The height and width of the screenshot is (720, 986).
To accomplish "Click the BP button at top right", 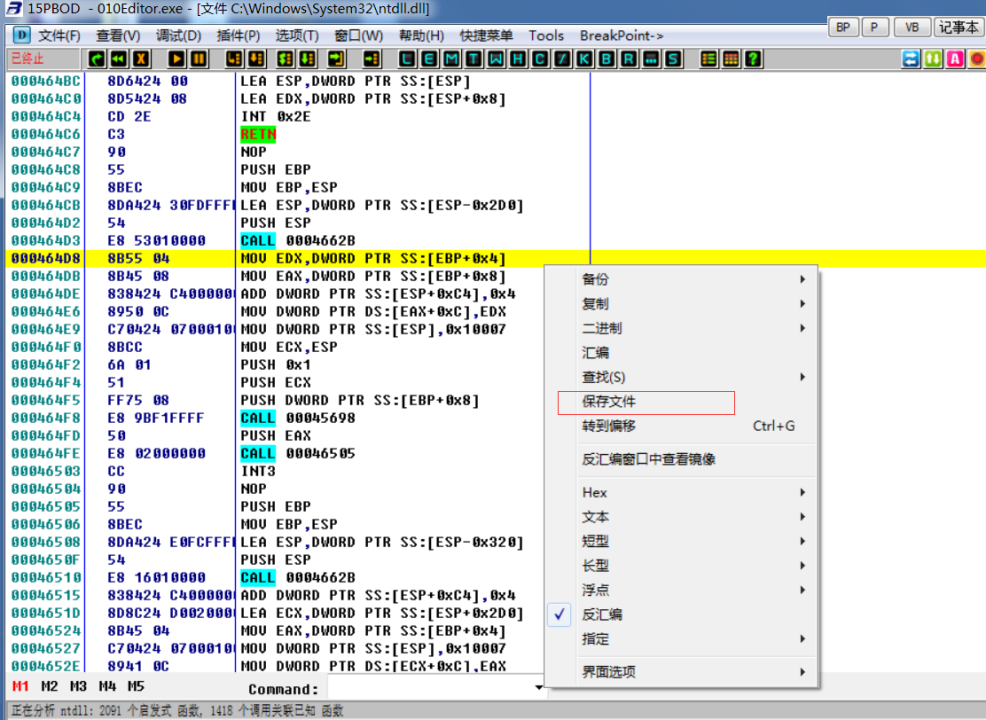I will [843, 27].
